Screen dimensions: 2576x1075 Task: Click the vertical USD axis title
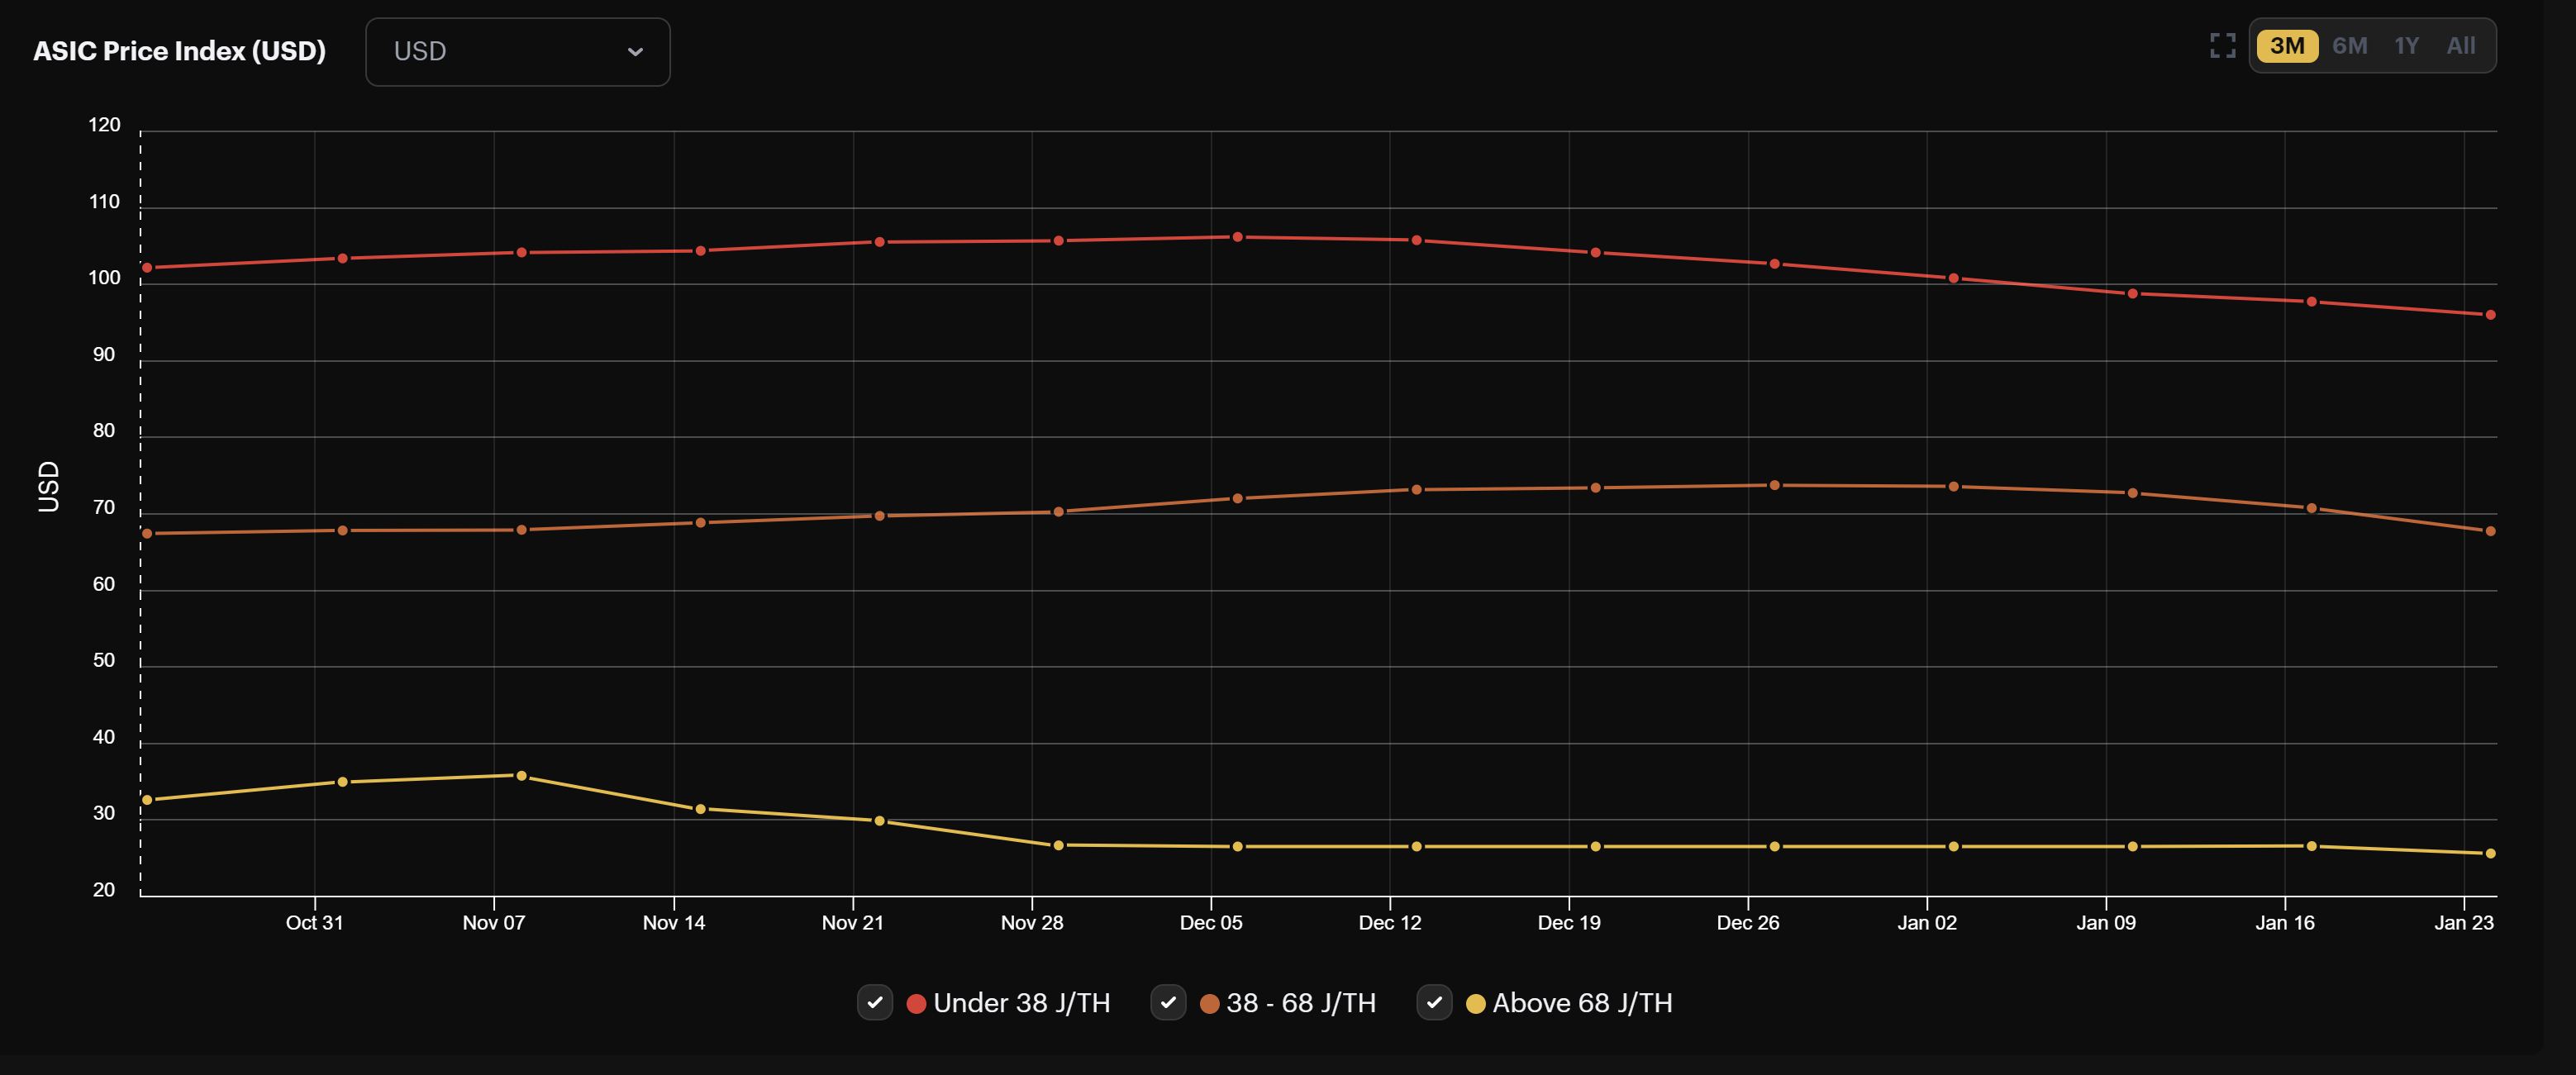(x=48, y=487)
